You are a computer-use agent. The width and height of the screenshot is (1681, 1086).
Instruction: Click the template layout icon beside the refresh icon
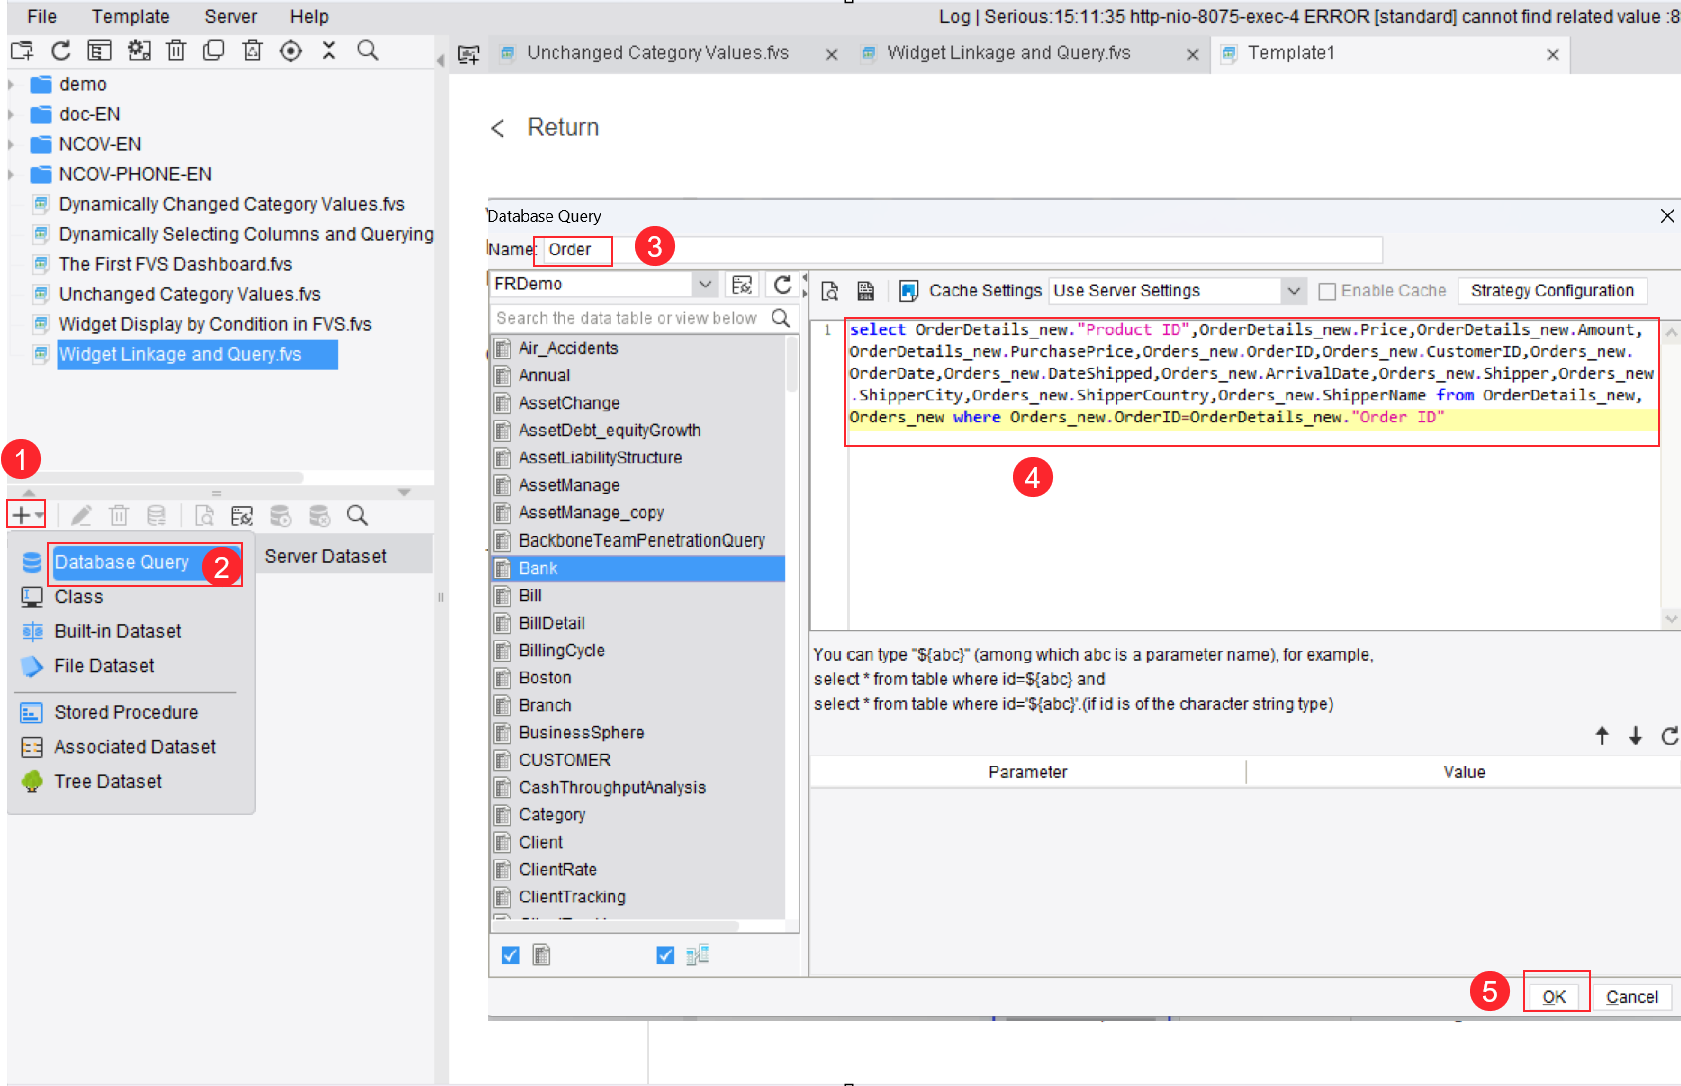pos(99,51)
